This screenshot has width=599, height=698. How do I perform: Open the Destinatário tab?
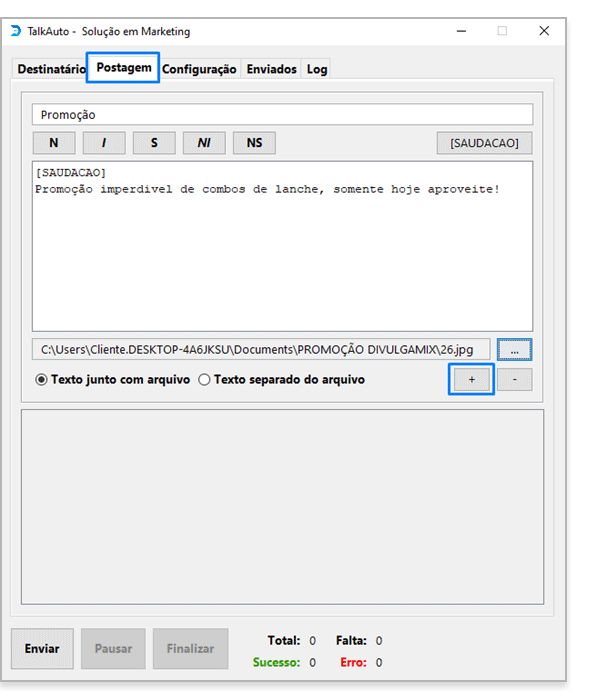(x=51, y=69)
